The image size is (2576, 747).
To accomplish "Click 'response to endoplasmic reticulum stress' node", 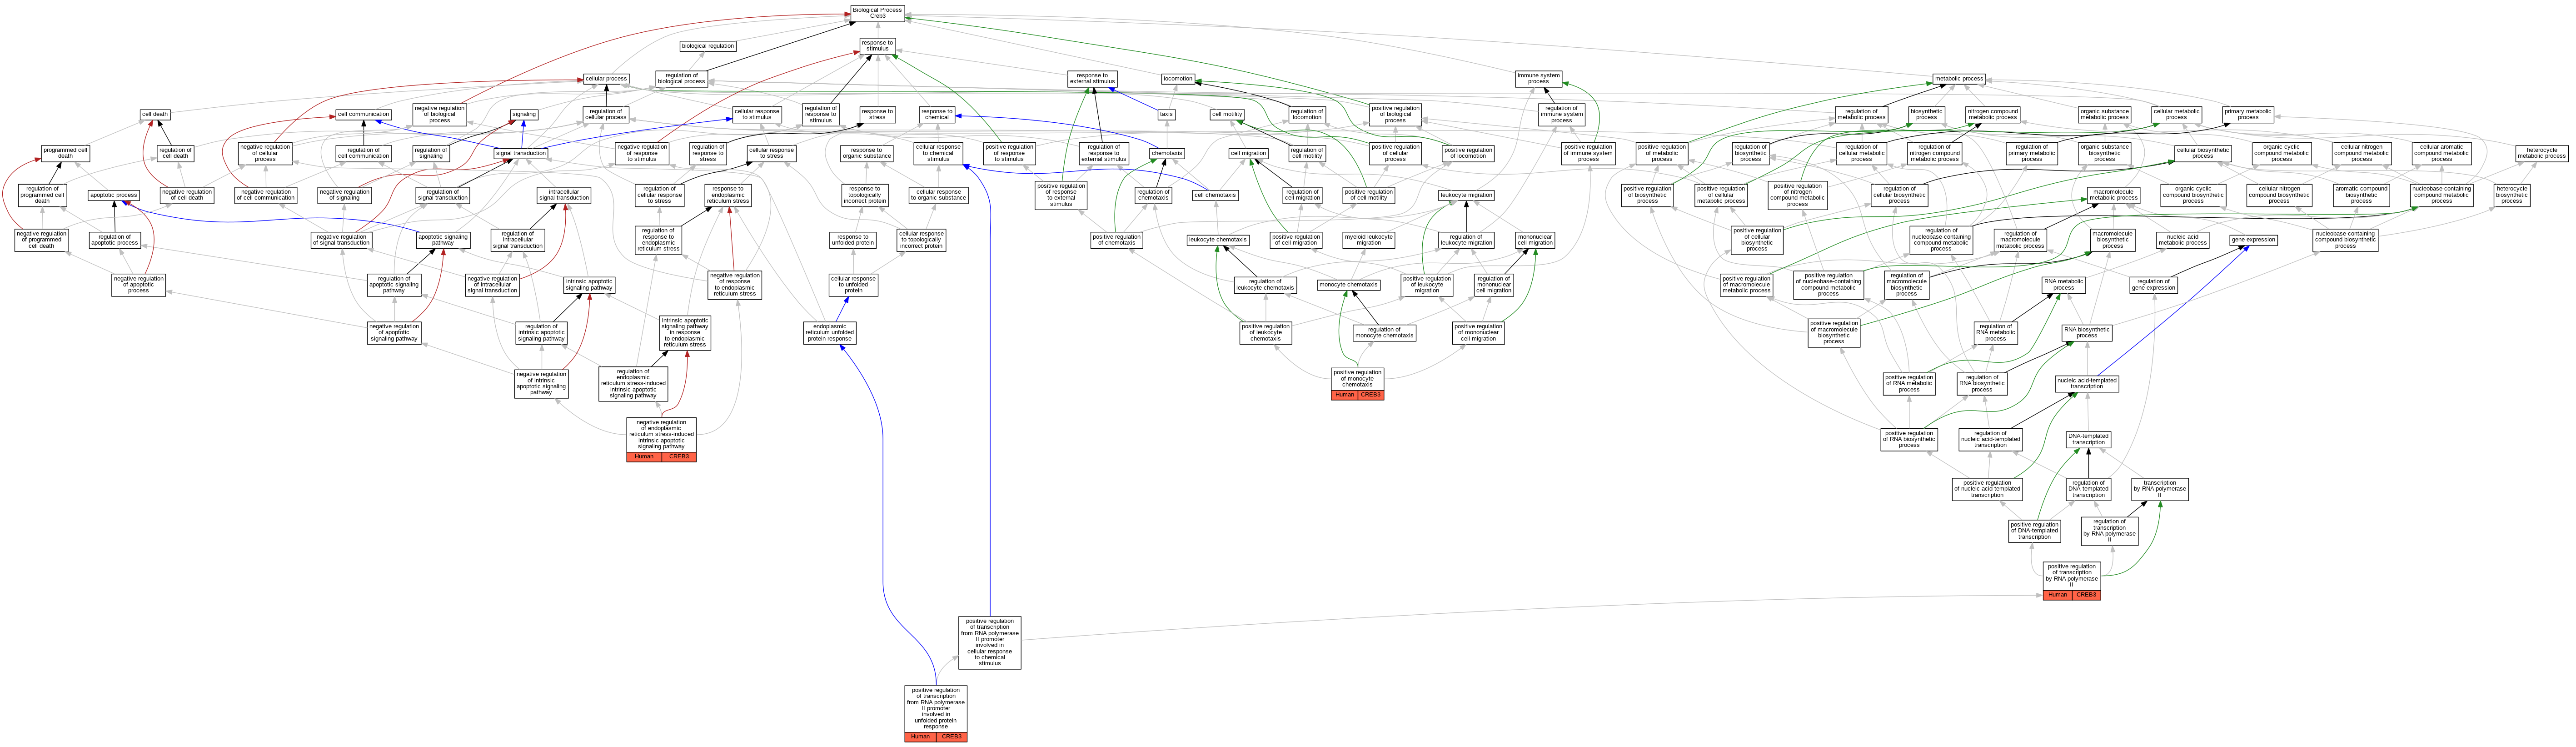I will pyautogui.click(x=728, y=195).
